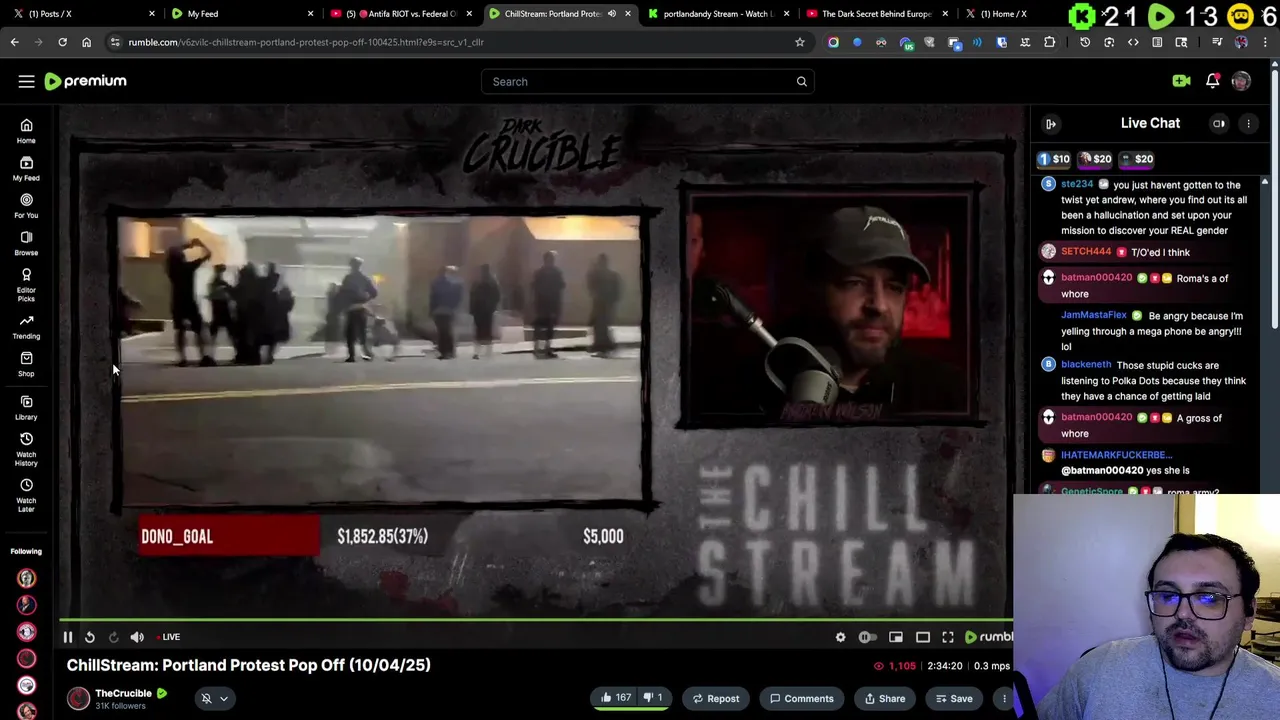Expand the subscription notification dropdown chevron
Viewport: 1280px width, 720px height.
point(224,699)
